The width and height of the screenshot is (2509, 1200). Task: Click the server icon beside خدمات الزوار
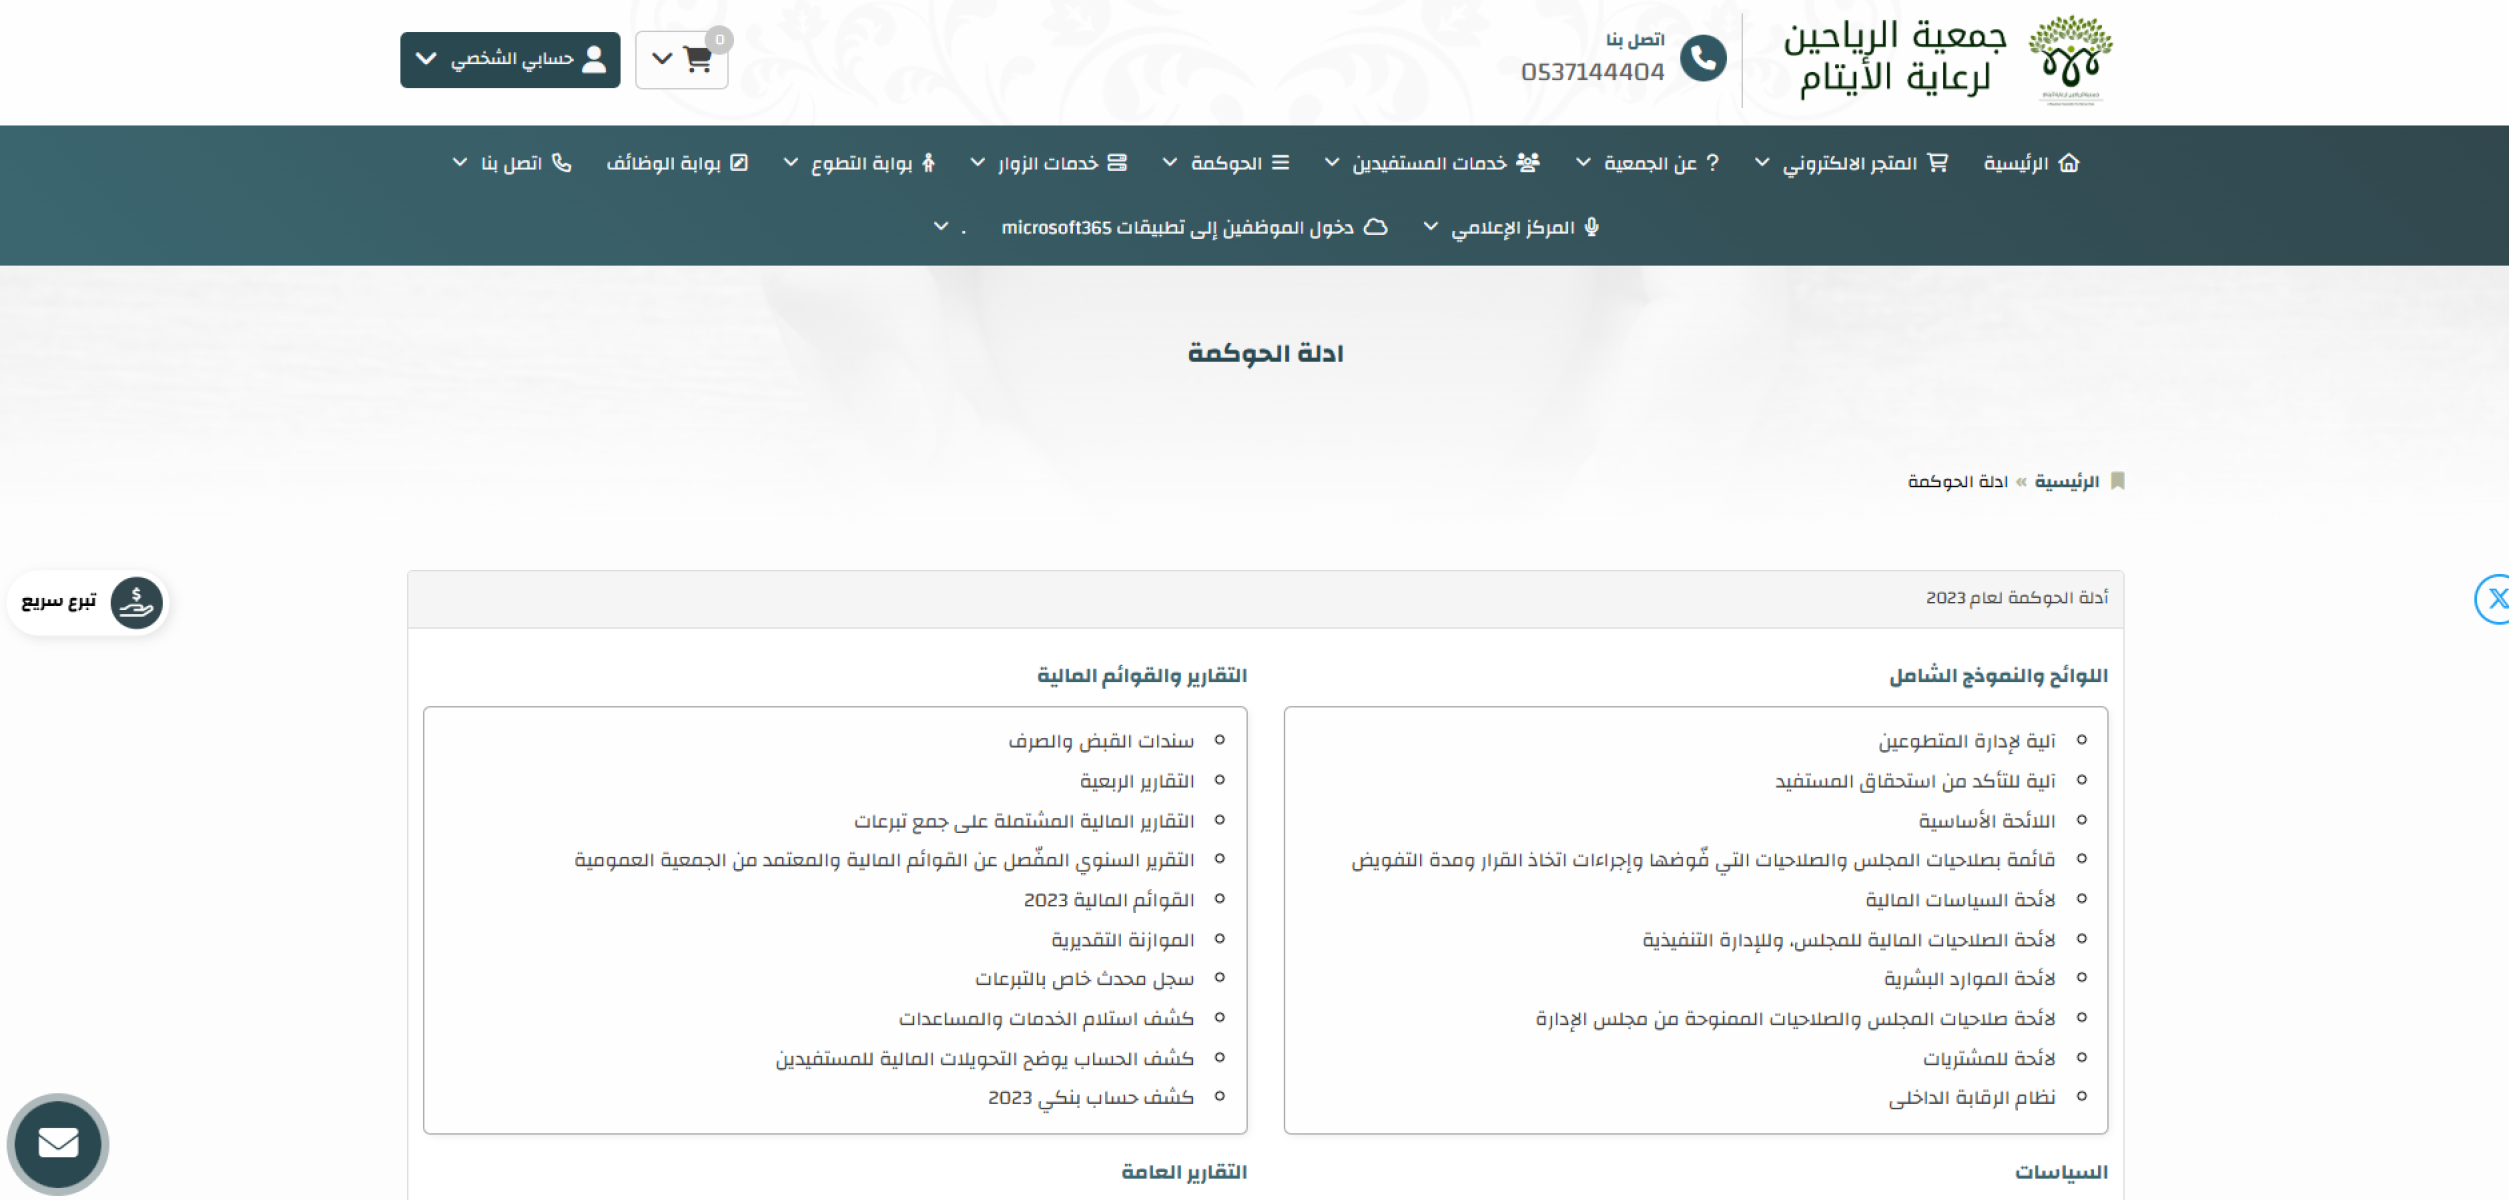[x=1117, y=163]
